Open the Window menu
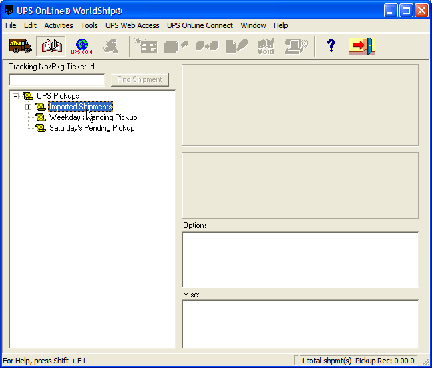The image size is (432, 368). coord(253,25)
